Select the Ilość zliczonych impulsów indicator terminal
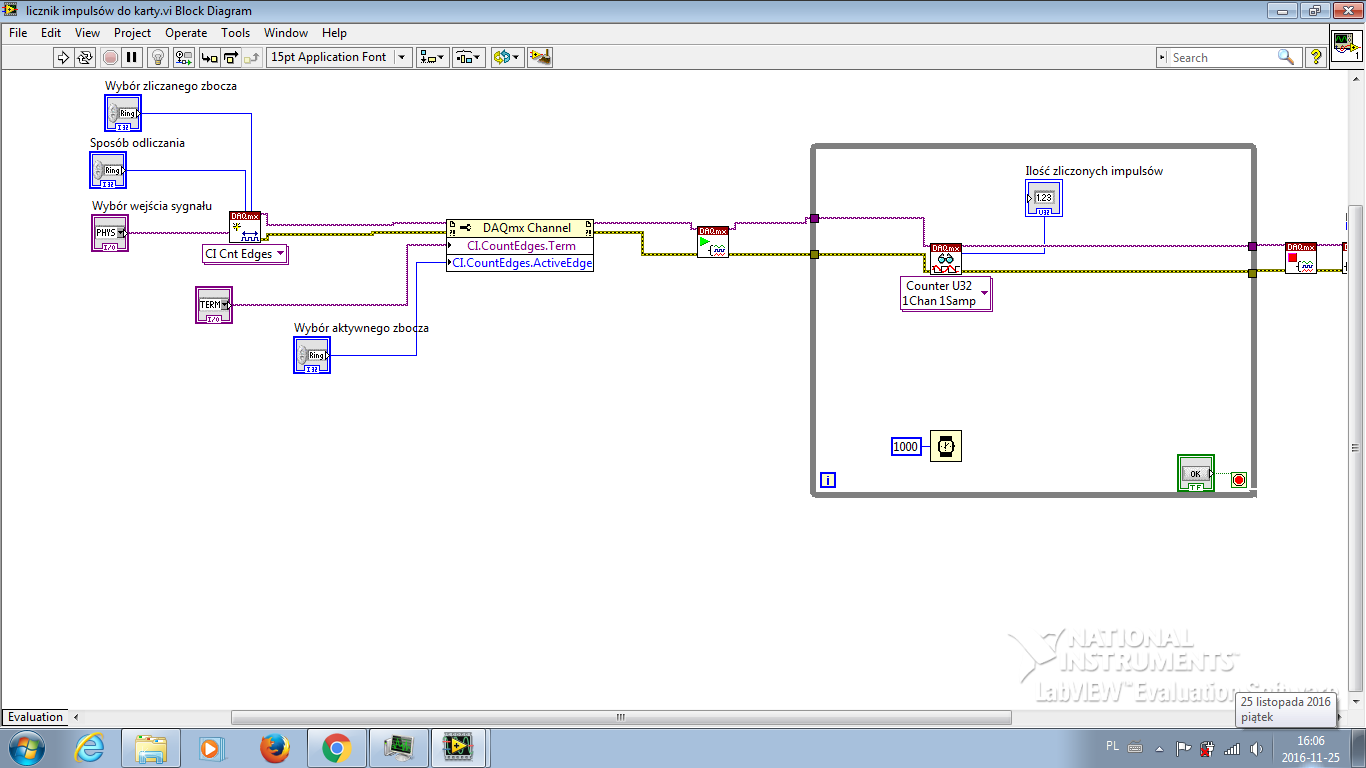The image size is (1366, 768). point(1044,198)
